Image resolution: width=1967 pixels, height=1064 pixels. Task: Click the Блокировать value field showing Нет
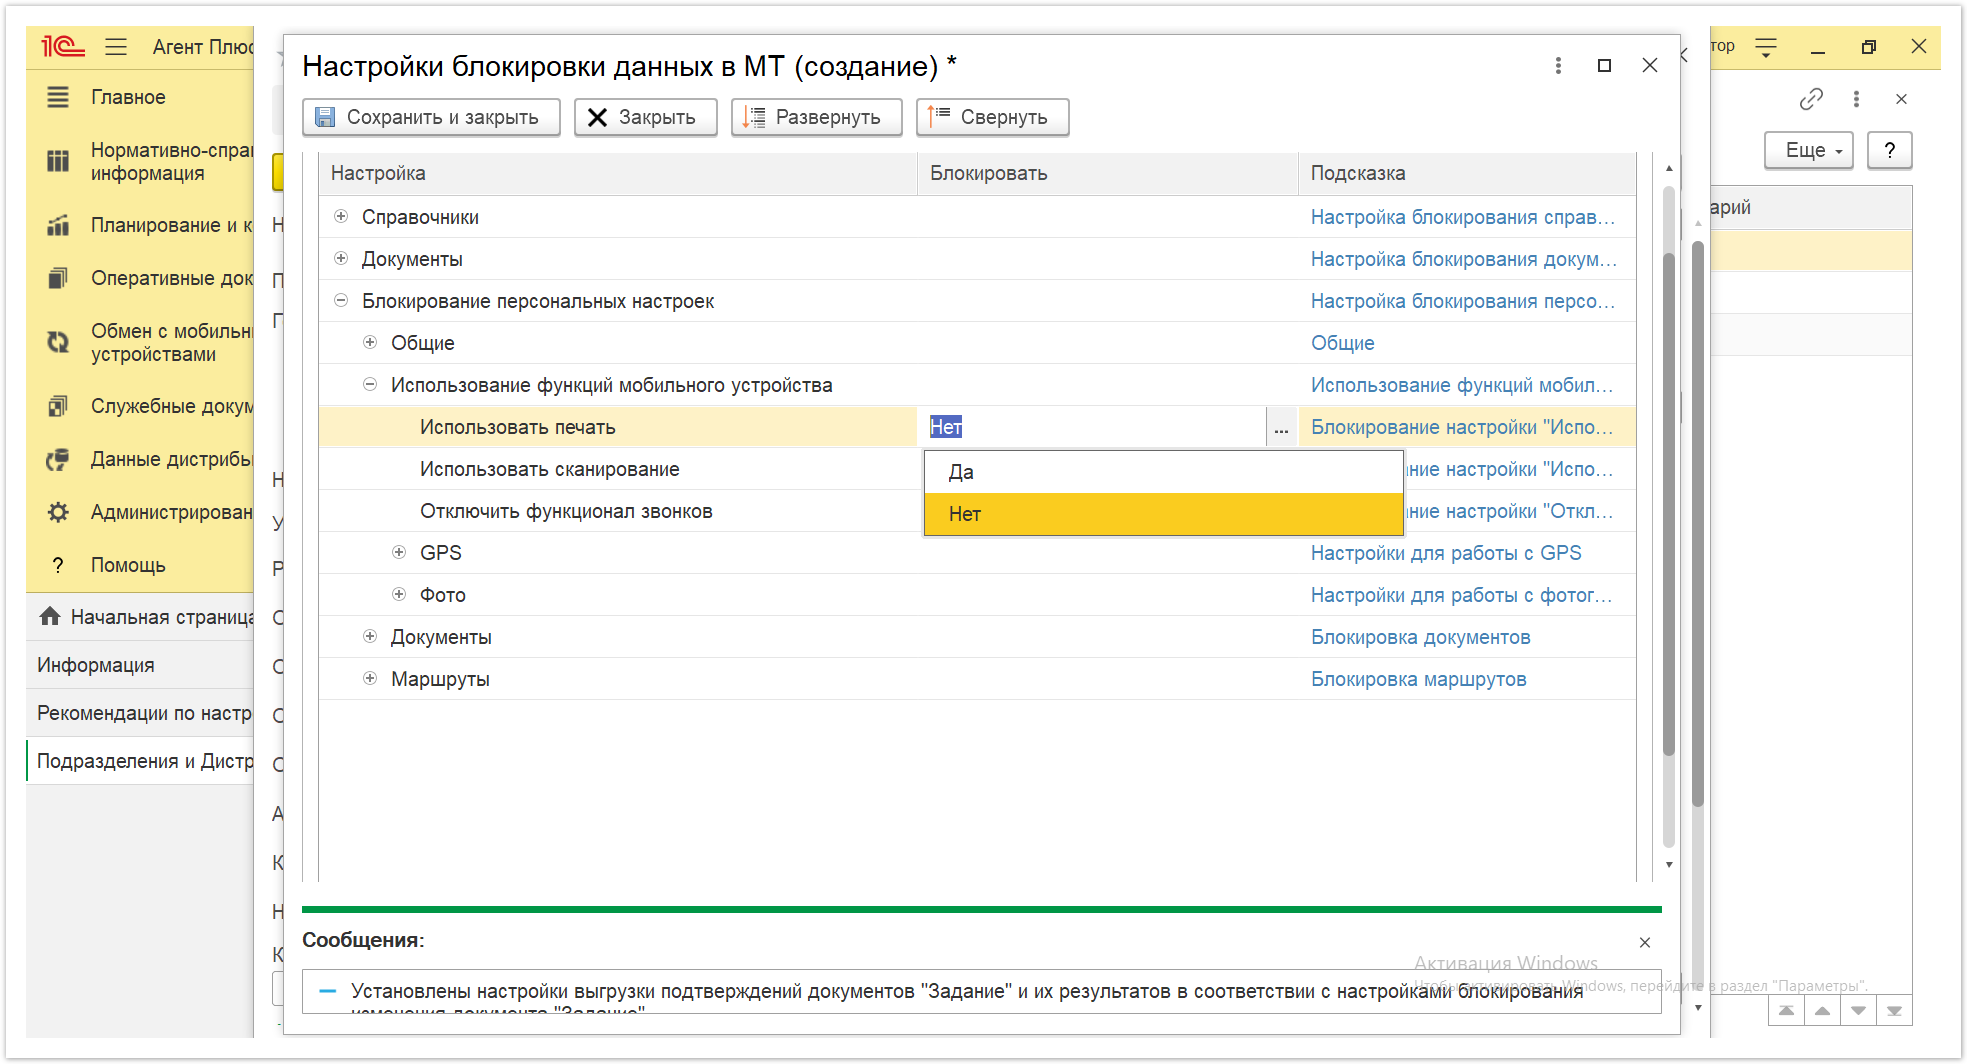click(x=1092, y=427)
